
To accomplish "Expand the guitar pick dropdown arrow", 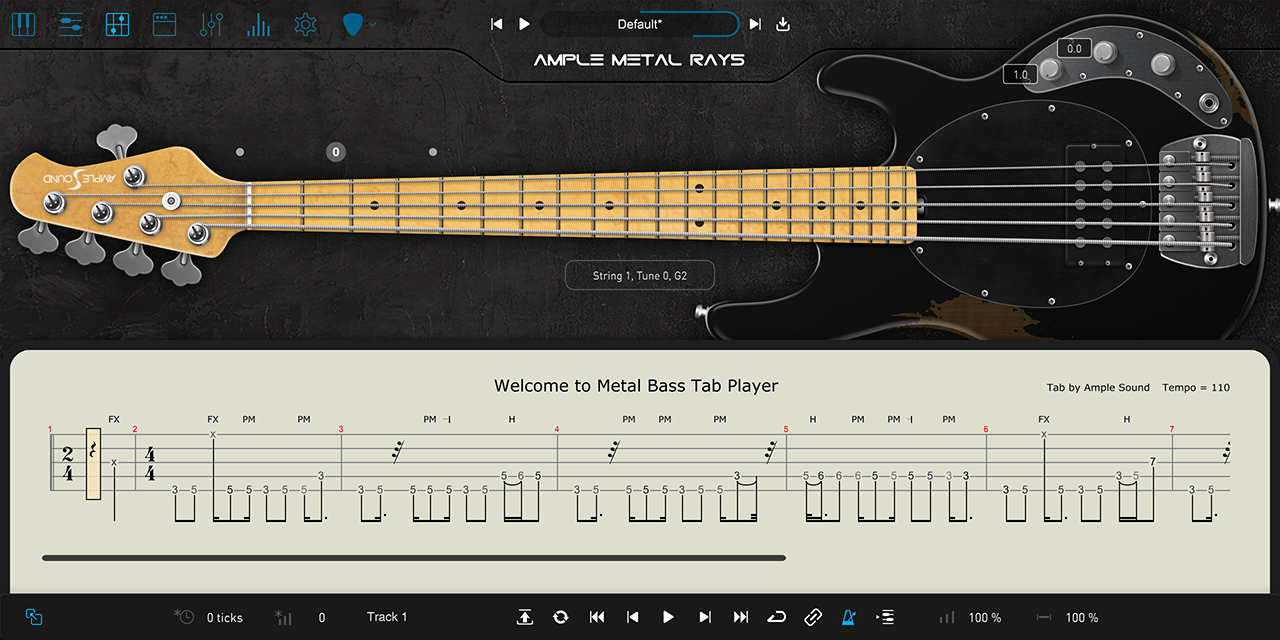I will [373, 25].
